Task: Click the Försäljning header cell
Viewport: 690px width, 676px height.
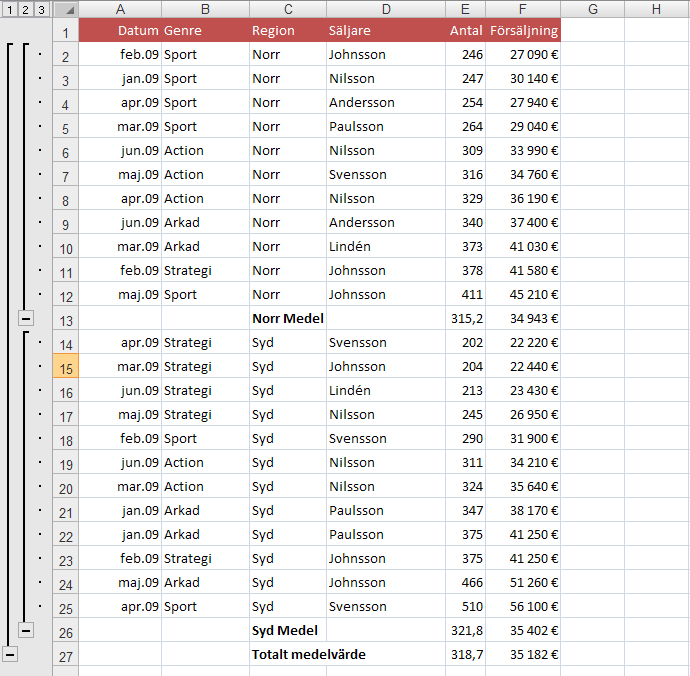Action: tap(523, 30)
